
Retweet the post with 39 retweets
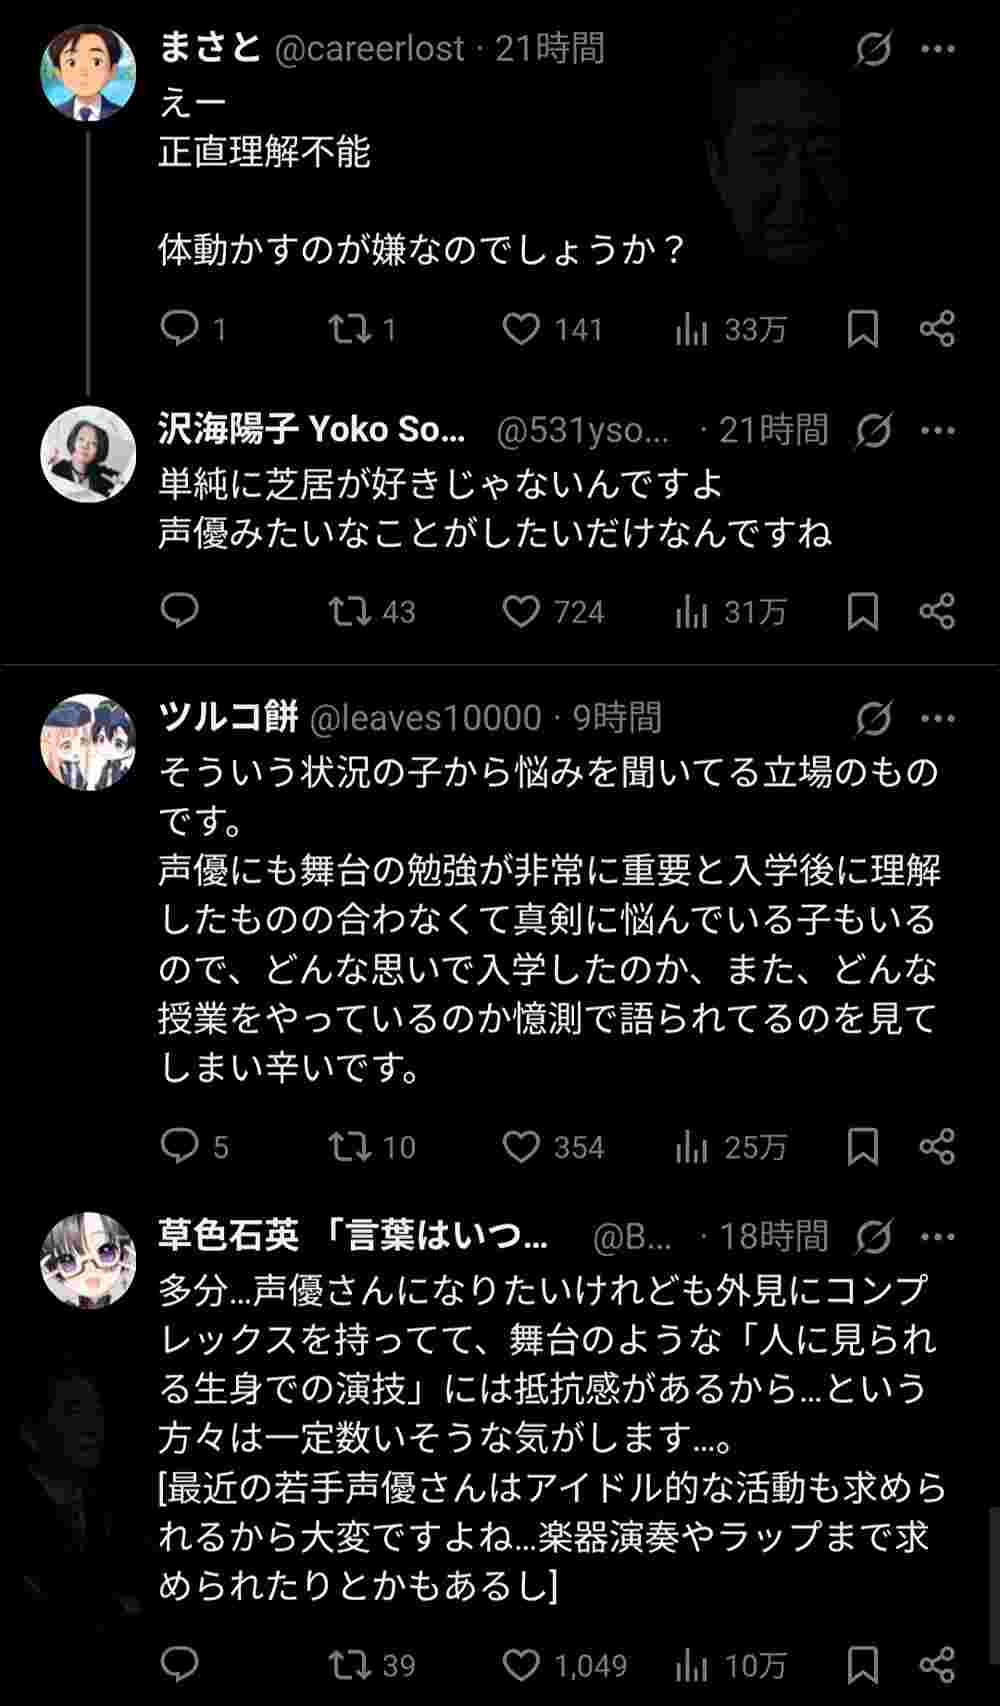click(x=350, y=1664)
